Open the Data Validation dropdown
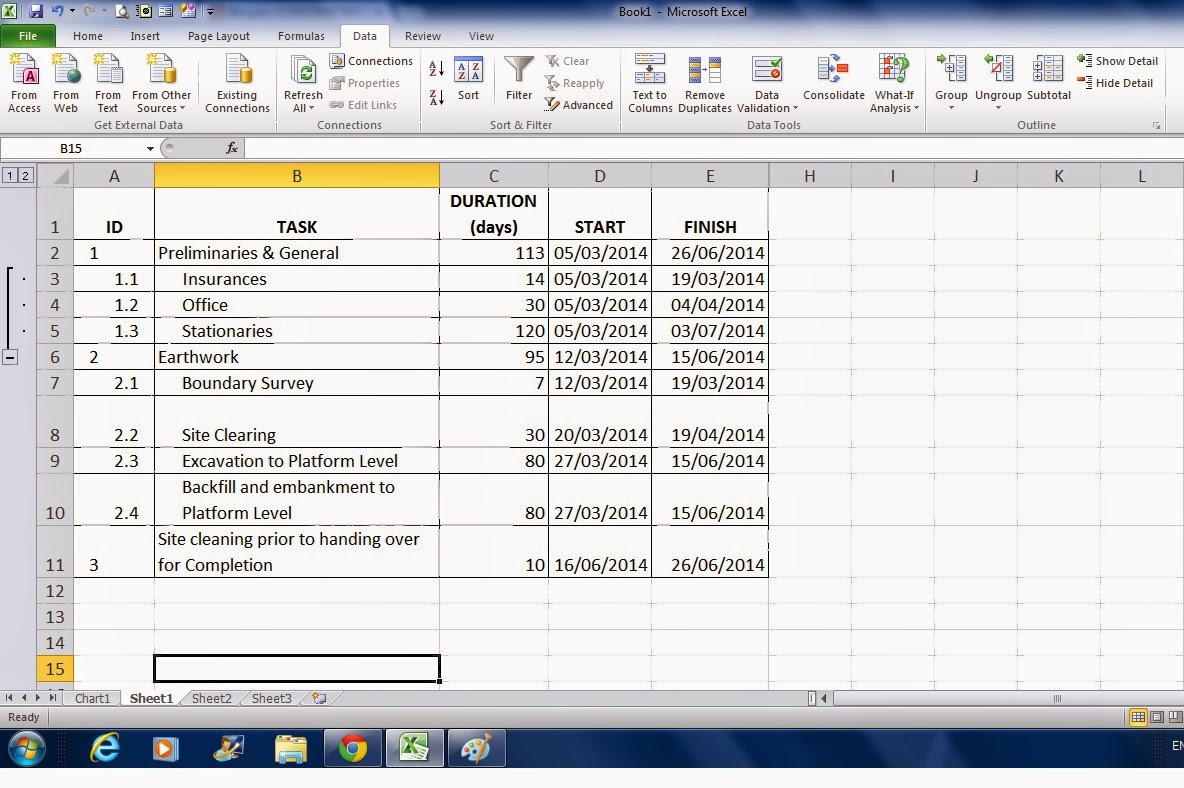1184x788 pixels. pos(766,102)
